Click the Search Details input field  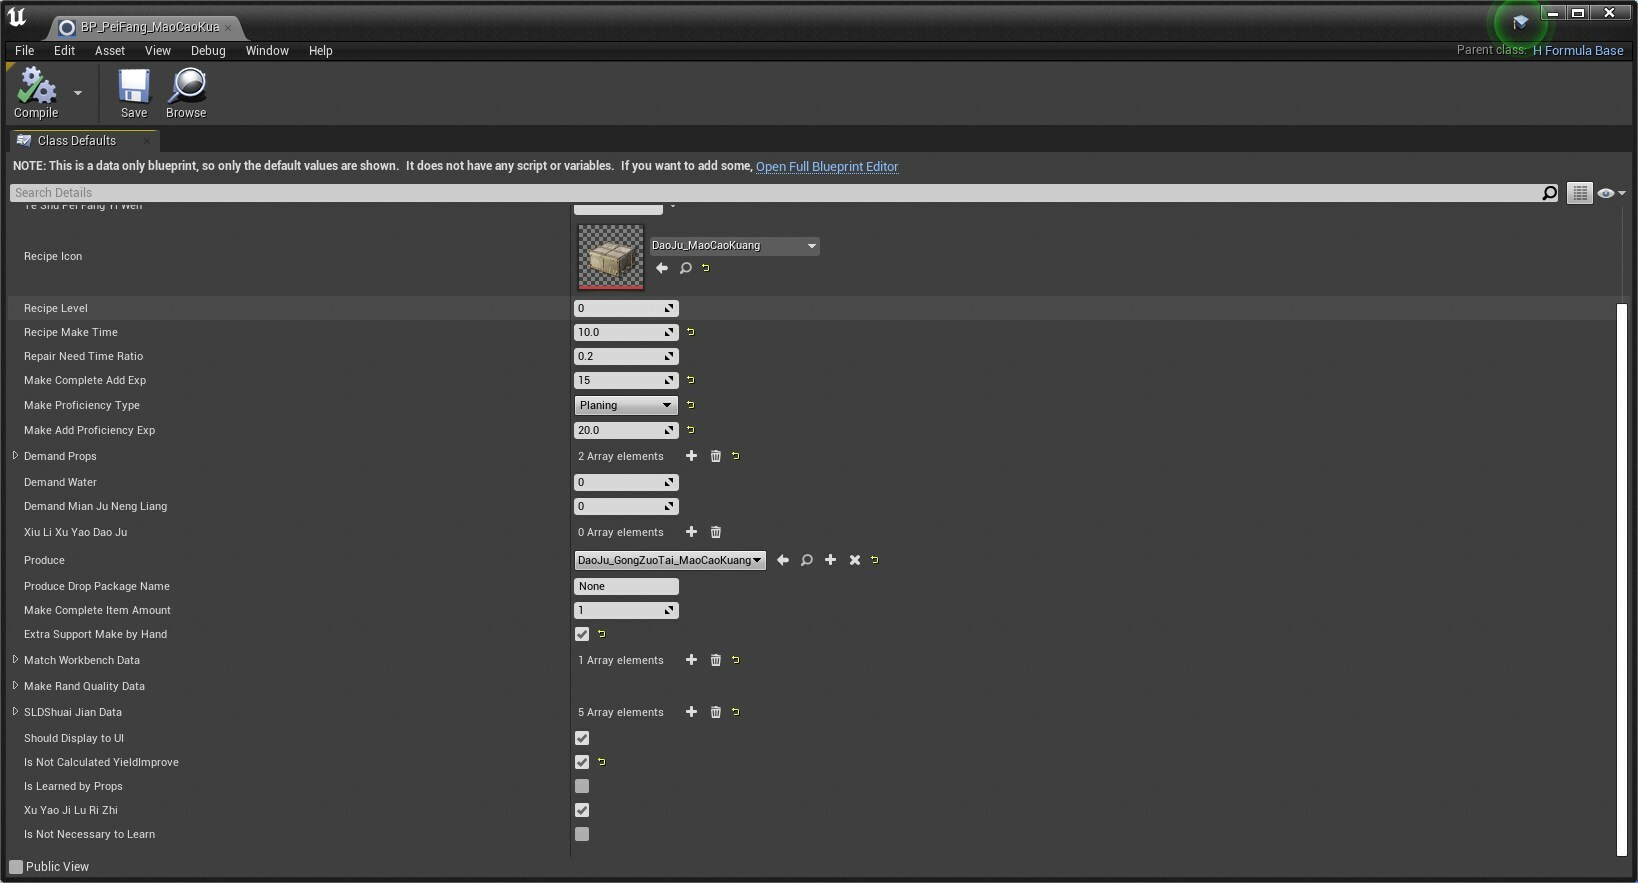tap(770, 193)
